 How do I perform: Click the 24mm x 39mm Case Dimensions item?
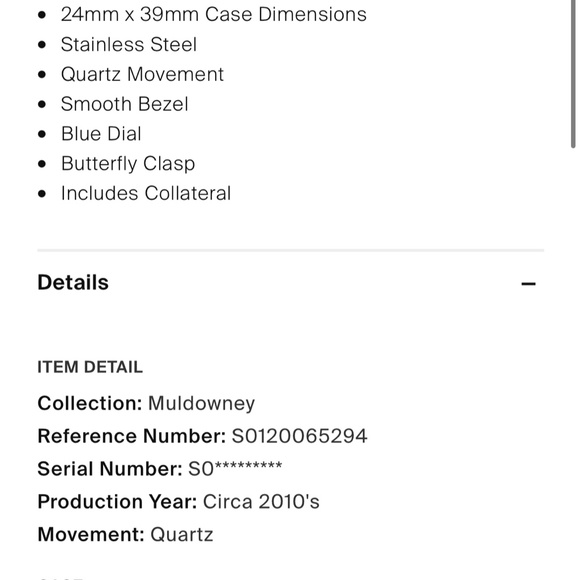tap(214, 15)
